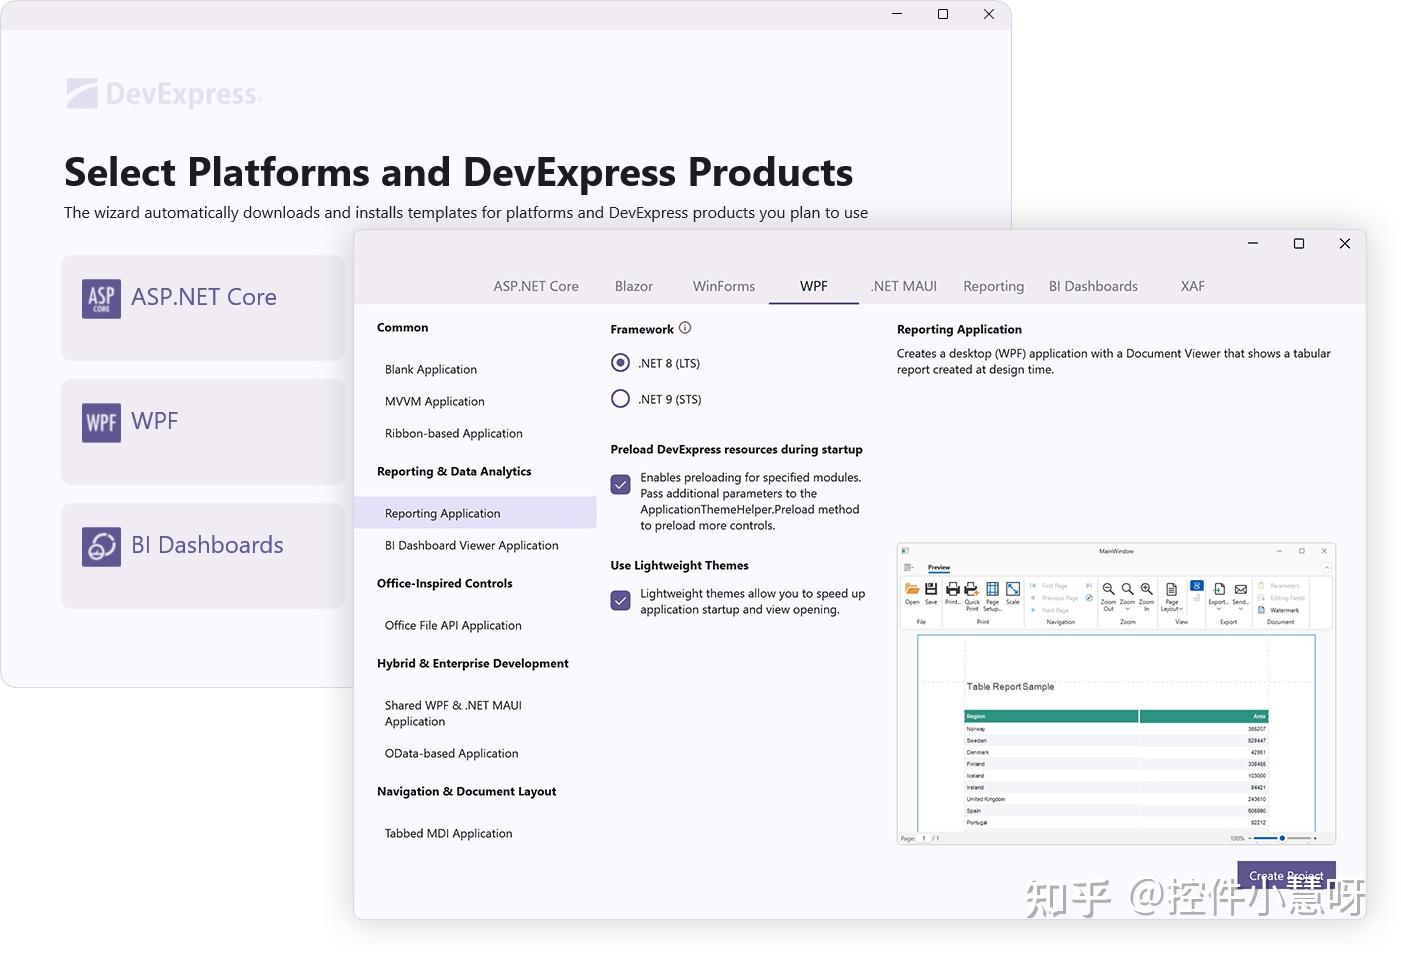Click the Create Project button

[x=1286, y=875]
